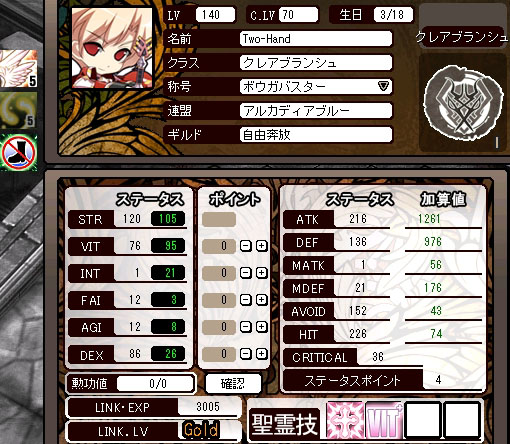
Task: Click the winged buff icon
Action: [x=18, y=69]
